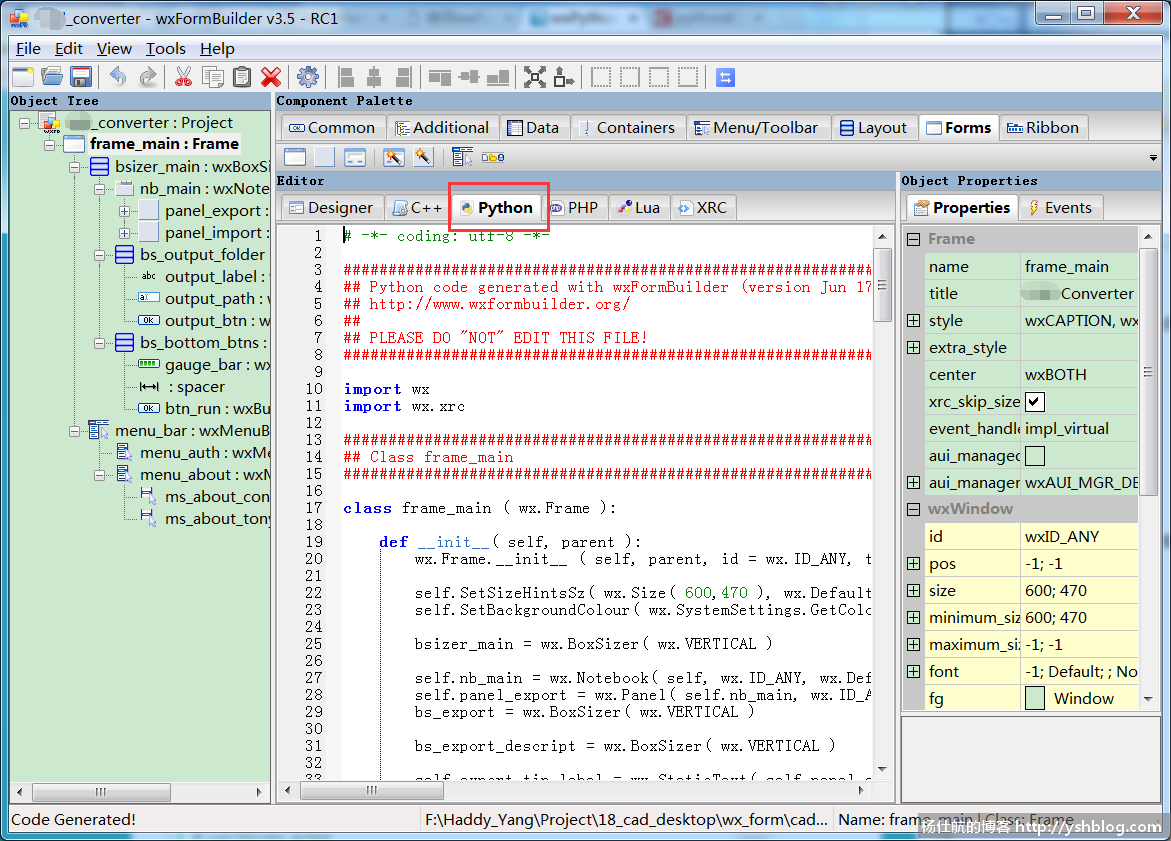Screen dimensions: 1171x841
Task: Open the Tools menu
Action: click(x=166, y=49)
